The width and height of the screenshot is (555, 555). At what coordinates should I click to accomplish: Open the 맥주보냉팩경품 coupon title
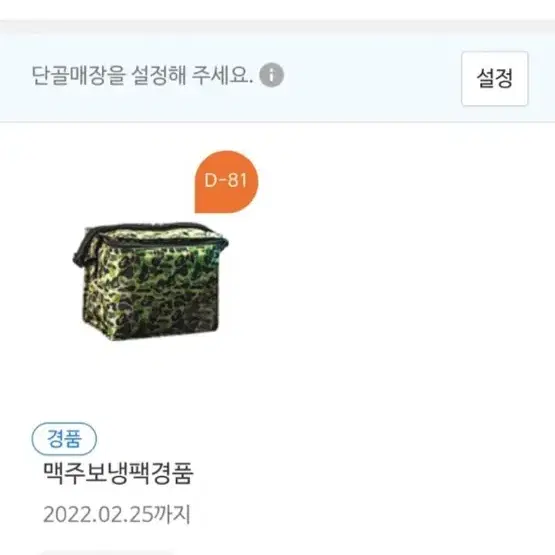click(118, 473)
